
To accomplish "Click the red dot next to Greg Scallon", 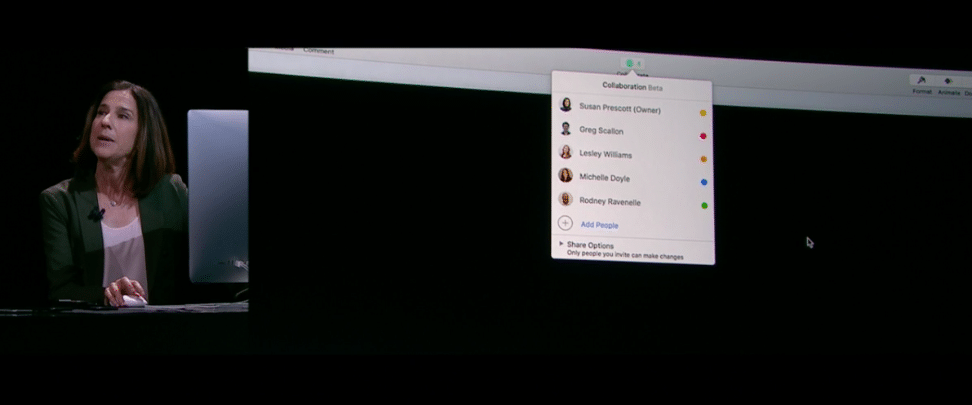I will coord(703,136).
